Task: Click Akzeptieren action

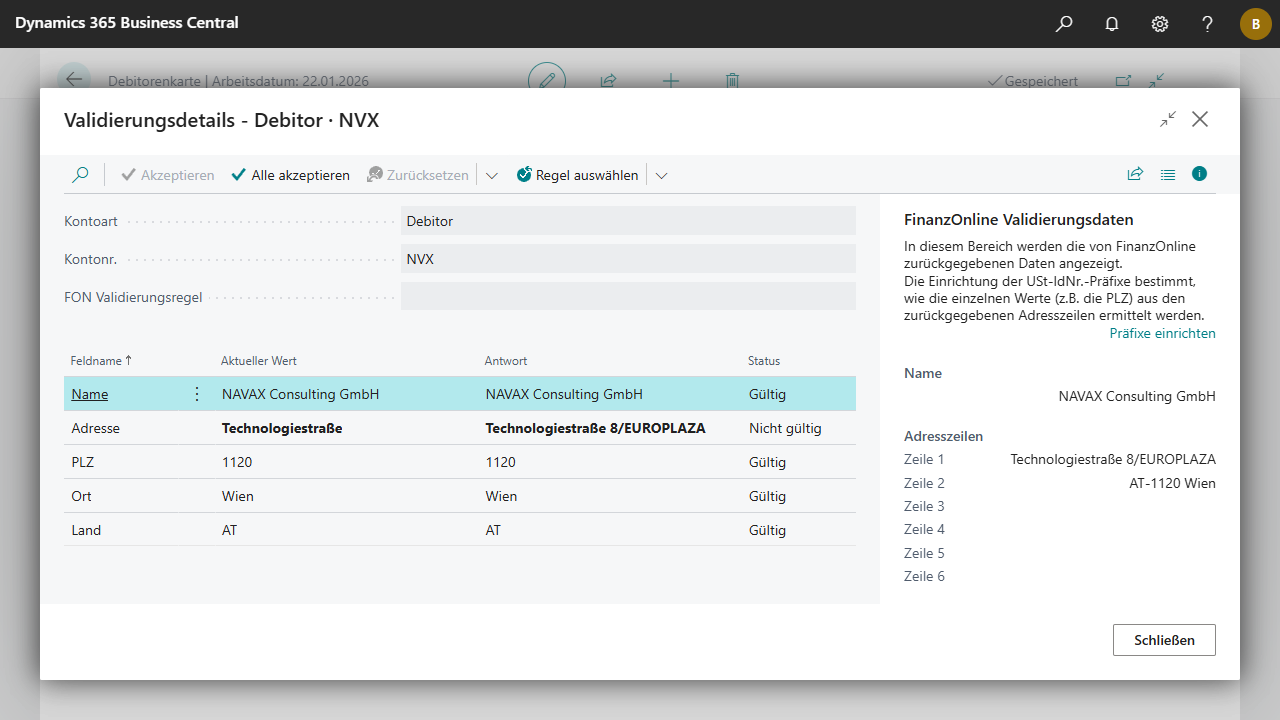Action: (x=167, y=175)
